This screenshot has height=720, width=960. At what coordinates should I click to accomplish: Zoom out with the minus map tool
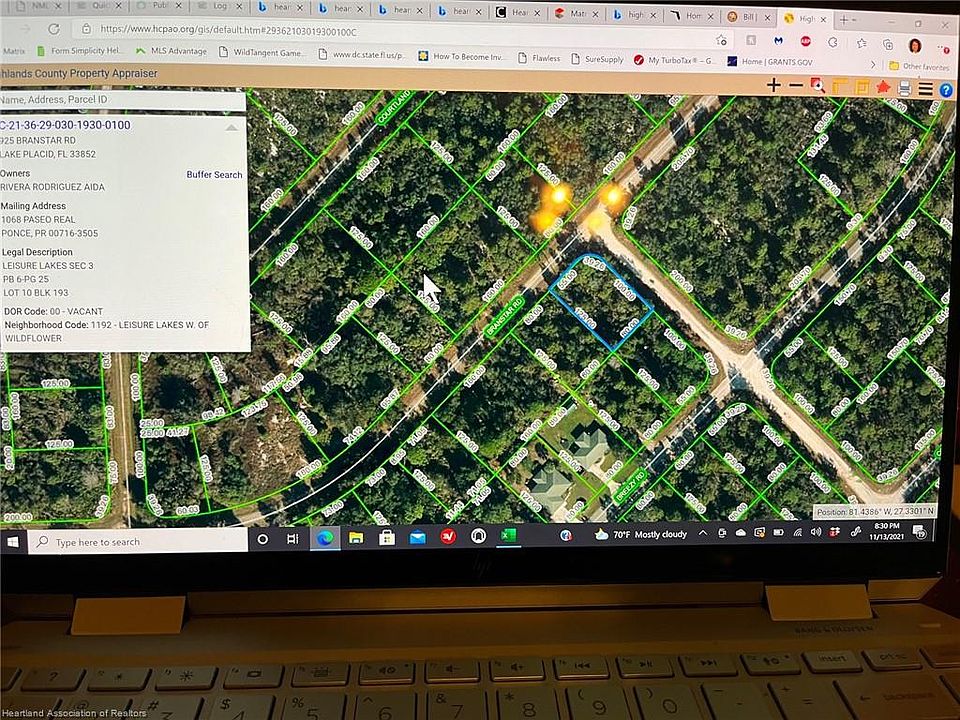[x=795, y=86]
